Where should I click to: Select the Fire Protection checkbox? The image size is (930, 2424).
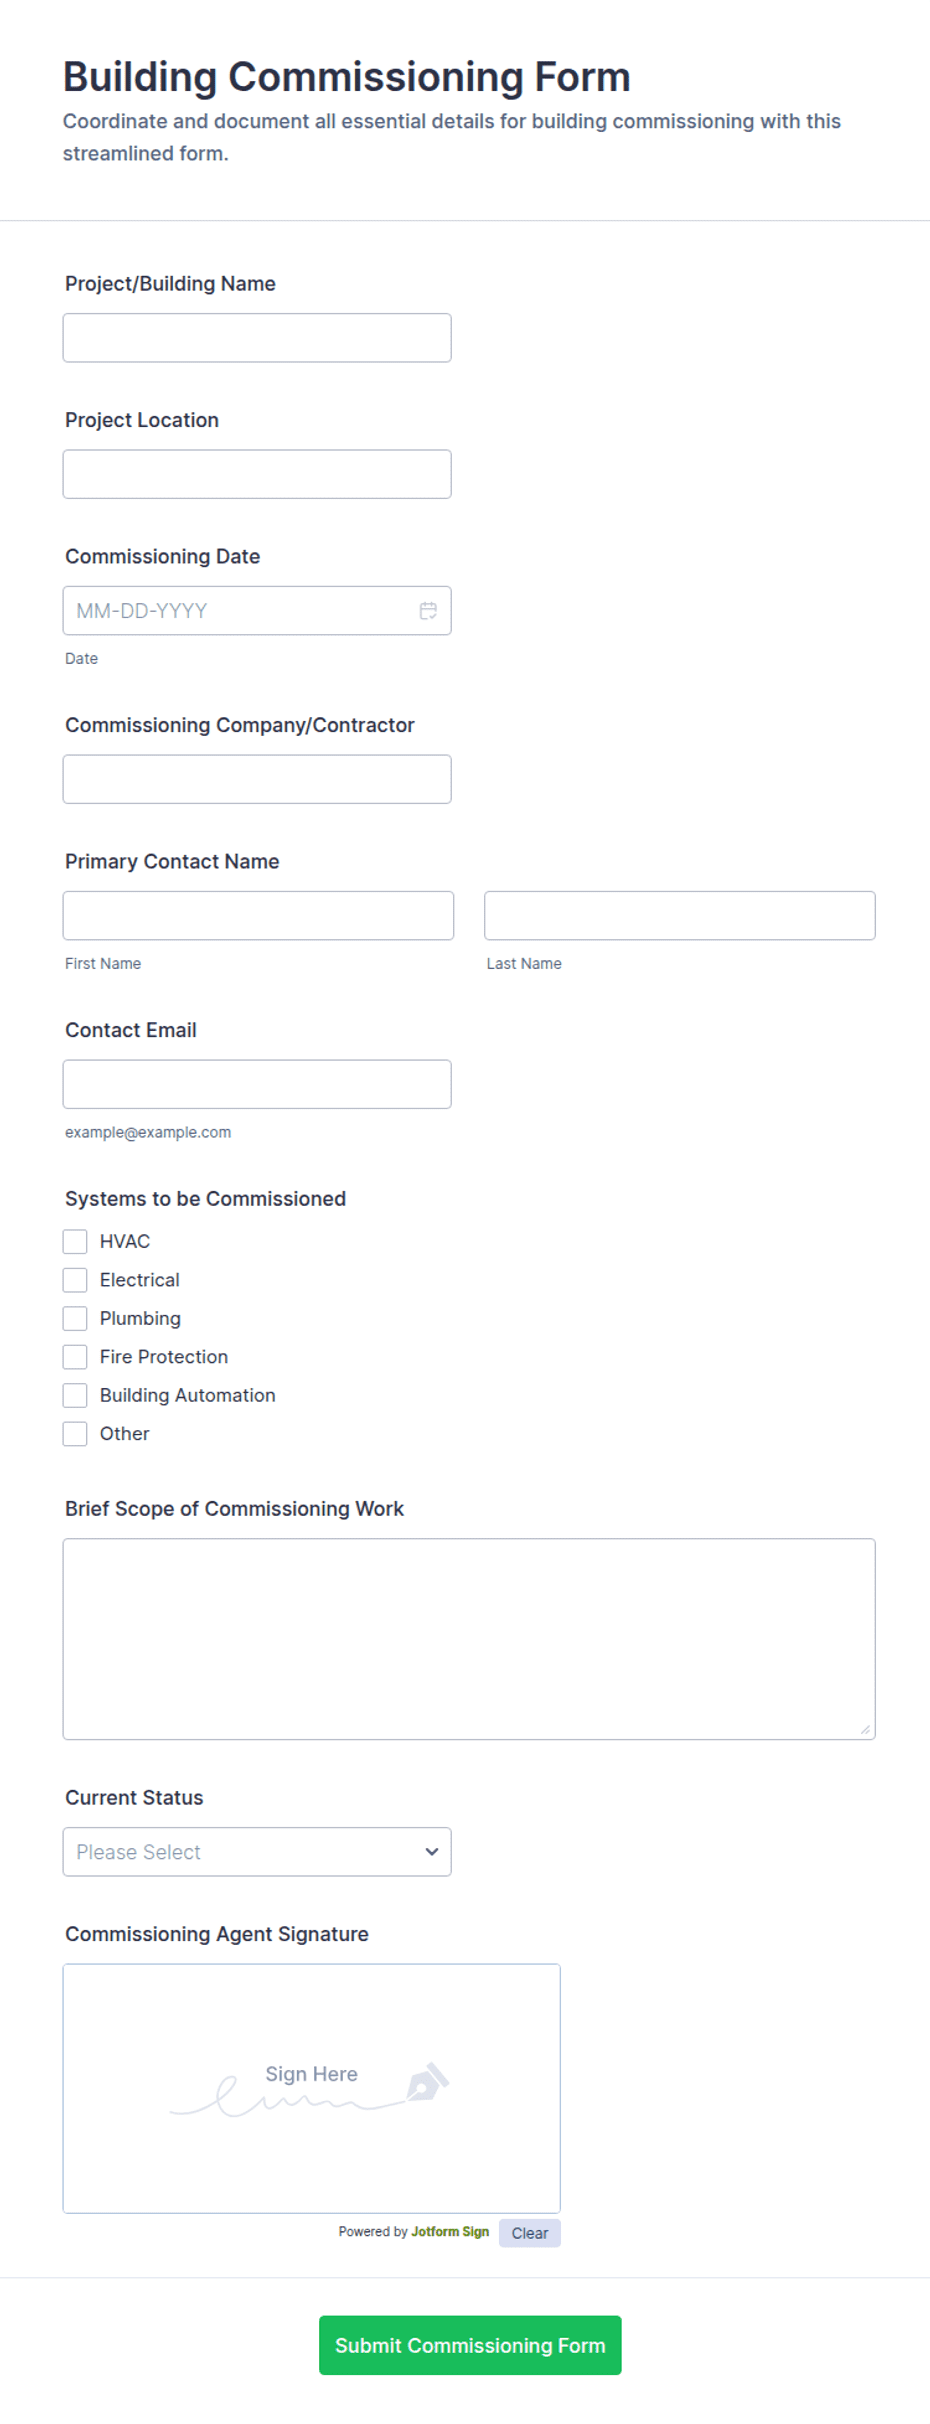coord(75,1357)
